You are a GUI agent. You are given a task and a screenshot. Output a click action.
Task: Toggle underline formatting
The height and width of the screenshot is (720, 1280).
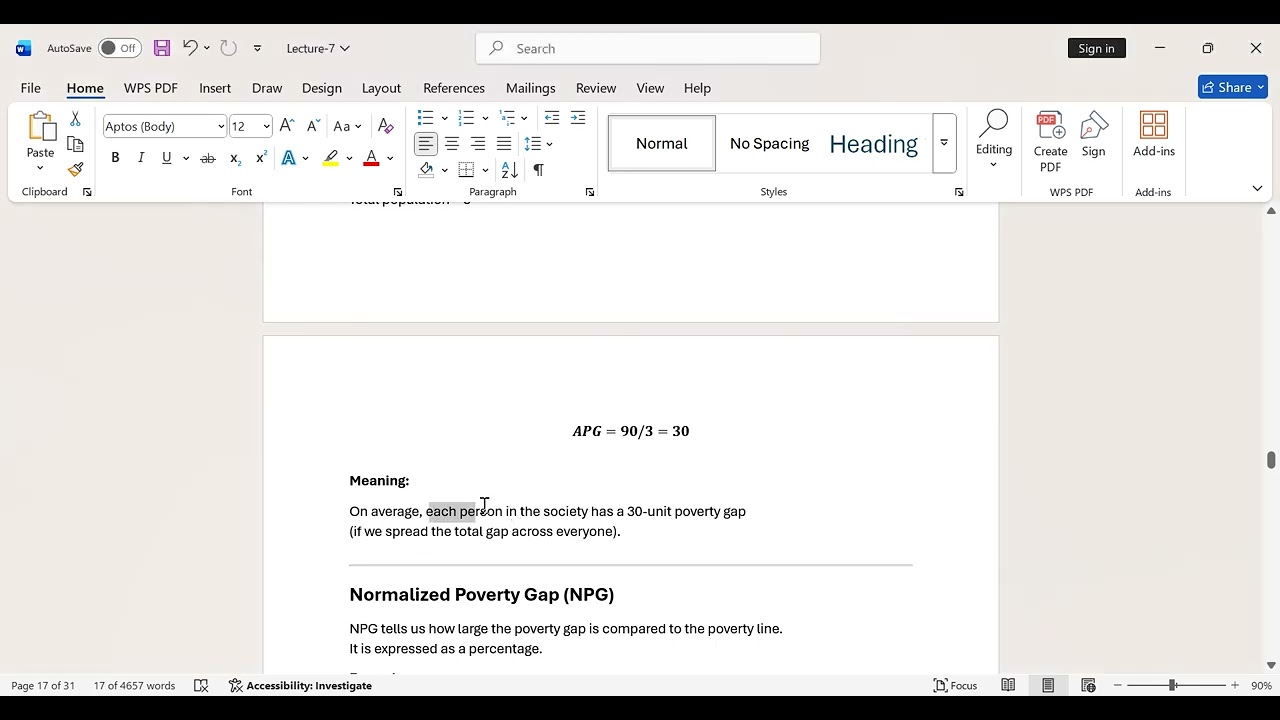[167, 158]
